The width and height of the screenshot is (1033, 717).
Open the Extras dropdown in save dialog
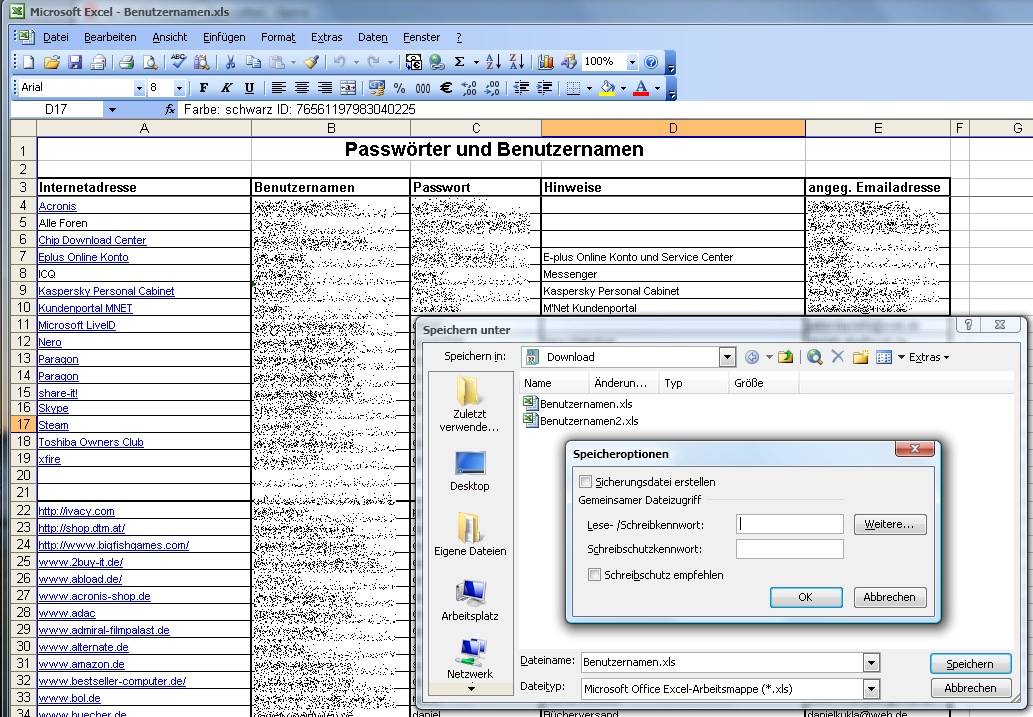(929, 357)
